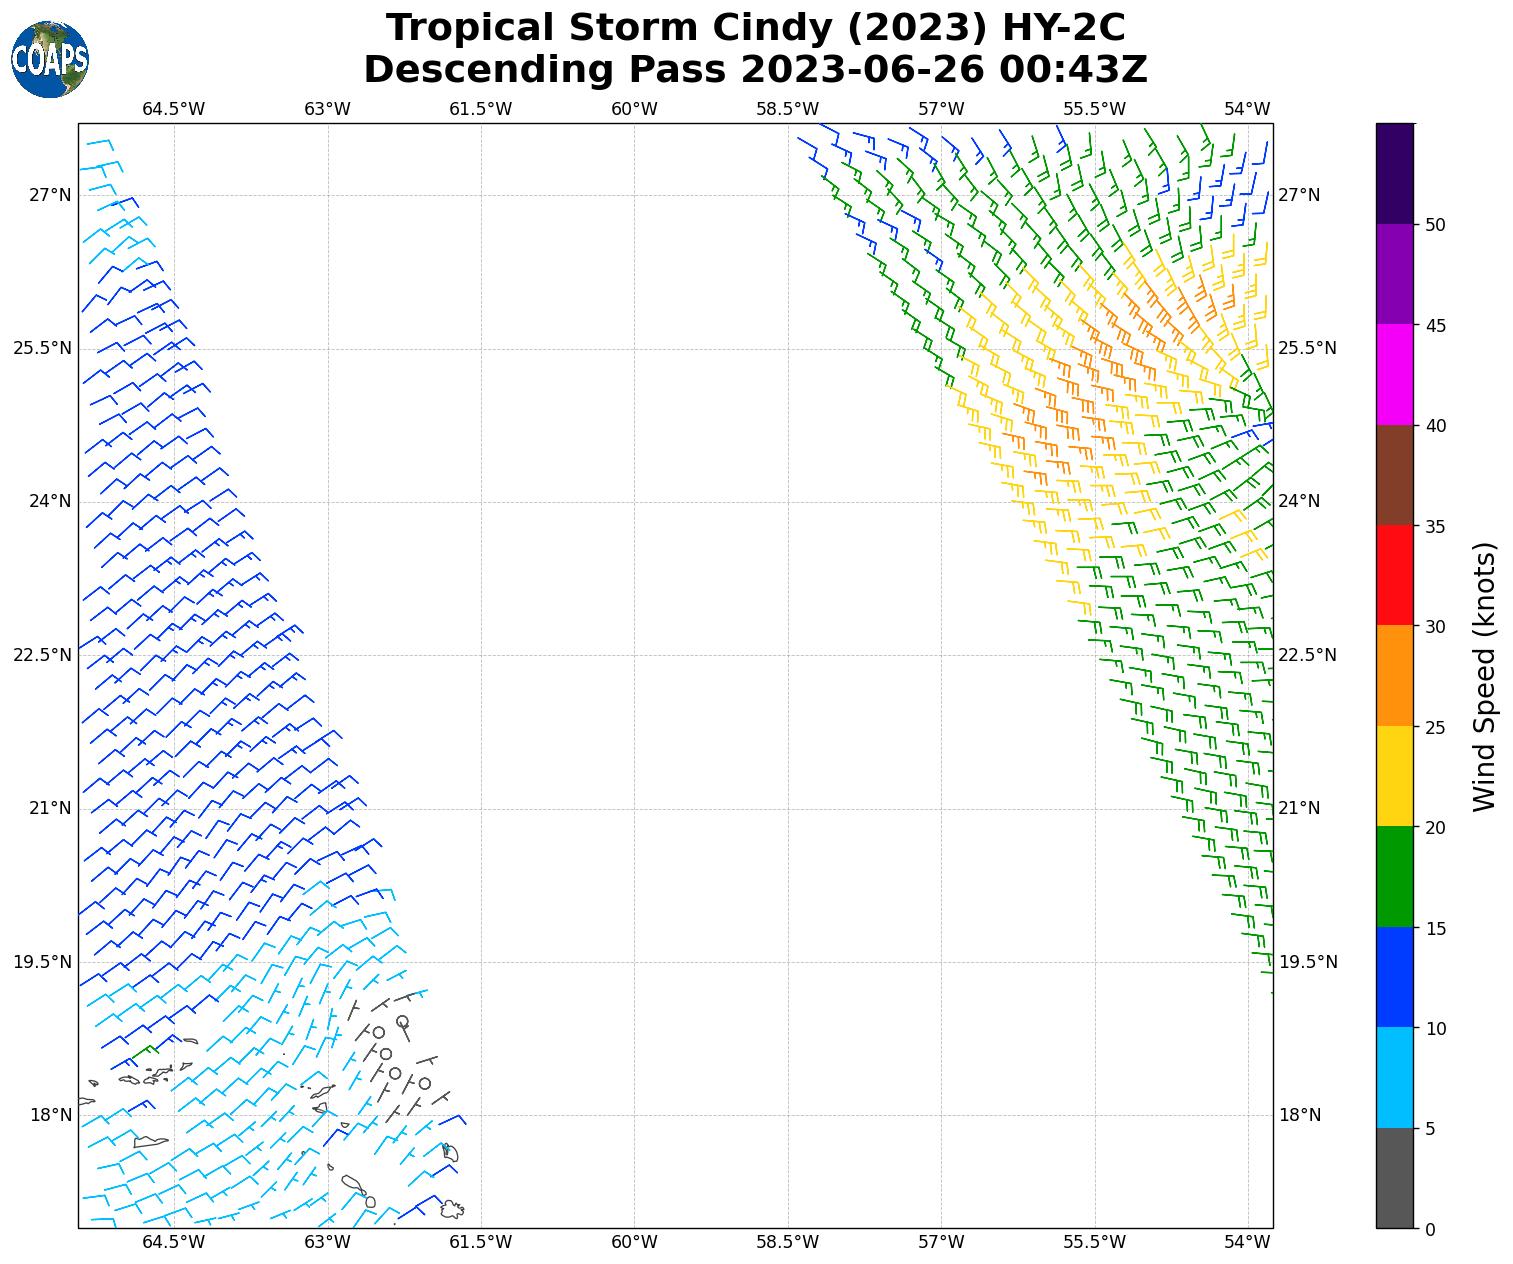Select the green 15-20 knots colorbar segment
This screenshot has width=1513, height=1264.
coord(1395,876)
